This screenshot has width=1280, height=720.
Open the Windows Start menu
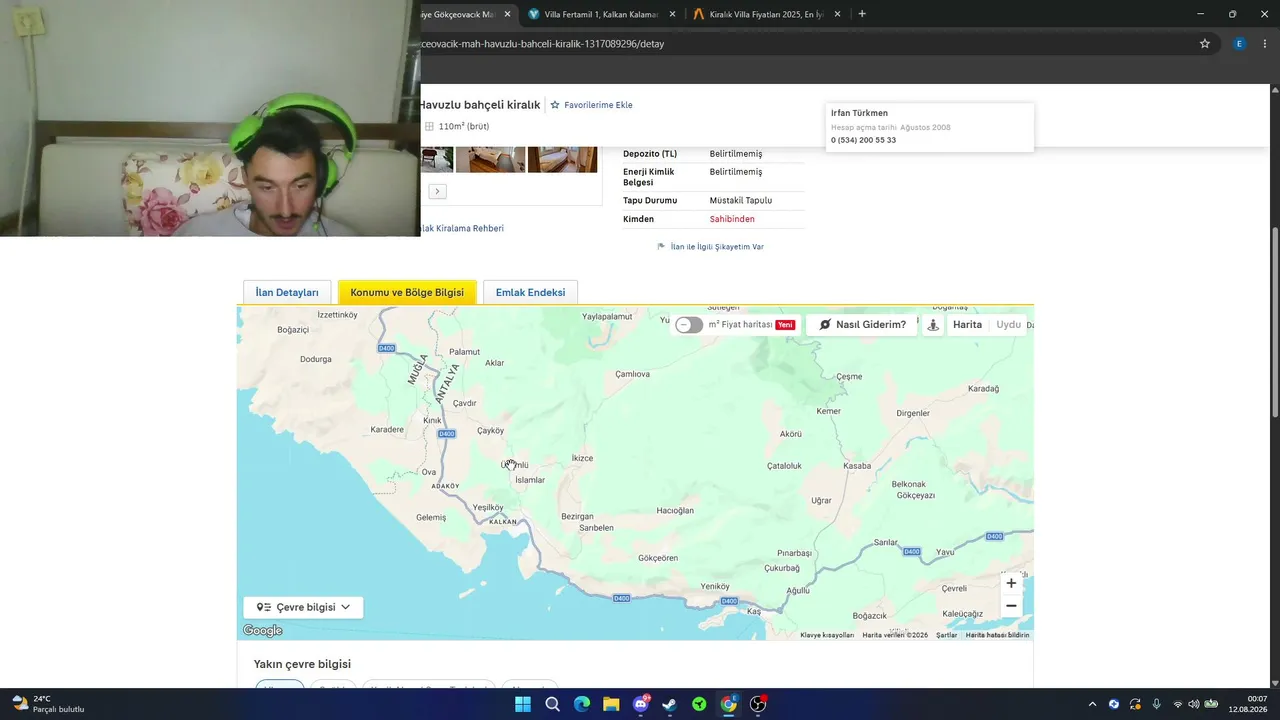(x=523, y=704)
